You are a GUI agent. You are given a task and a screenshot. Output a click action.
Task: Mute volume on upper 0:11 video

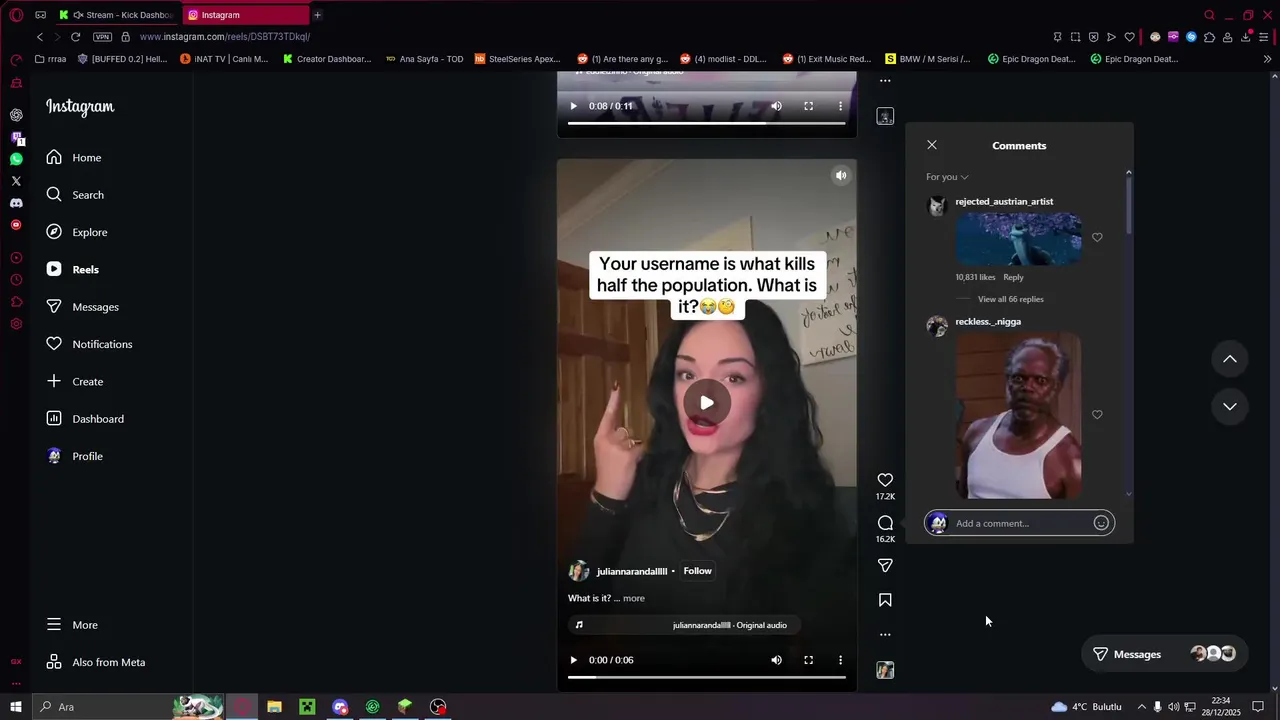coord(776,106)
